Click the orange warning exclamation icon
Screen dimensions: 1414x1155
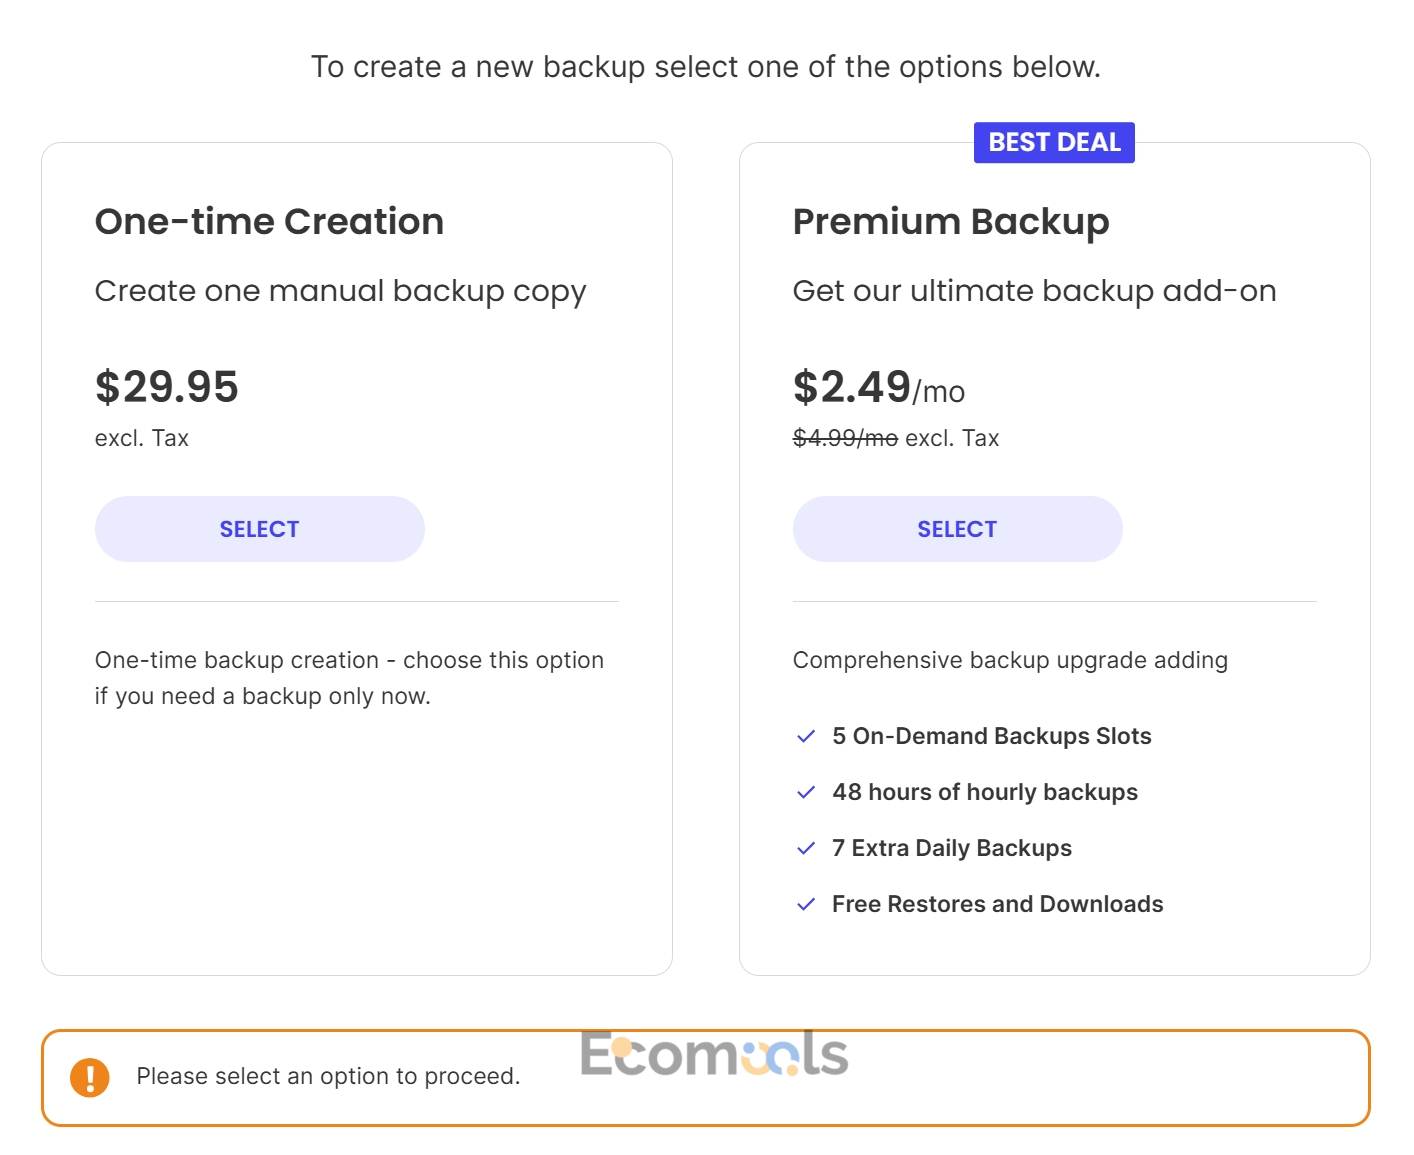pyautogui.click(x=90, y=1077)
